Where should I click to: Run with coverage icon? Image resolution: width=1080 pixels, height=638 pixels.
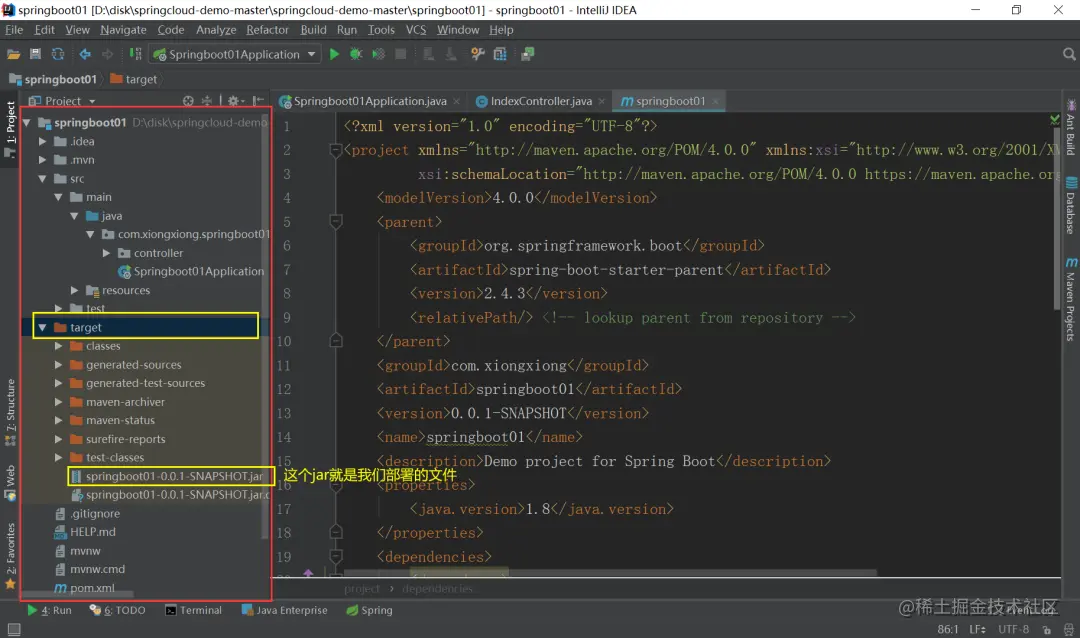(x=378, y=54)
